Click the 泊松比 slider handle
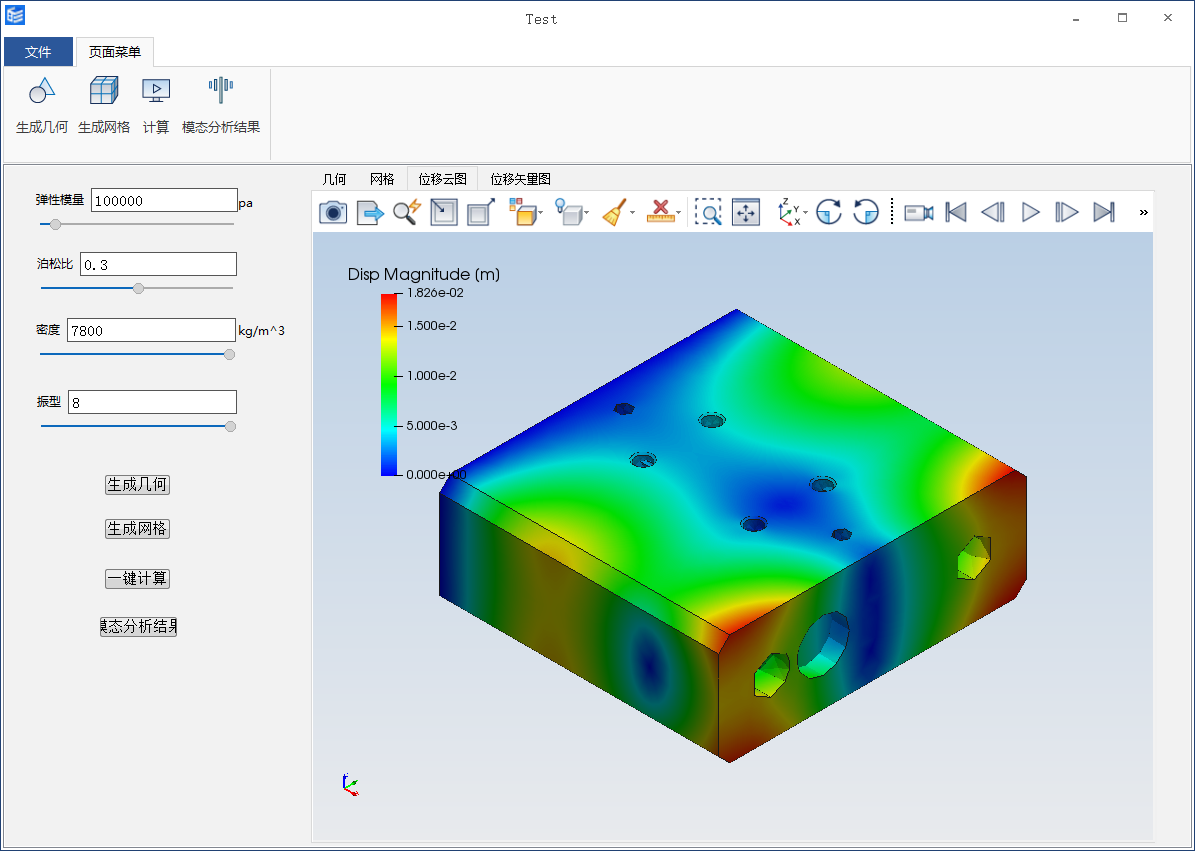Screen dimensions: 1195x851 [138, 288]
